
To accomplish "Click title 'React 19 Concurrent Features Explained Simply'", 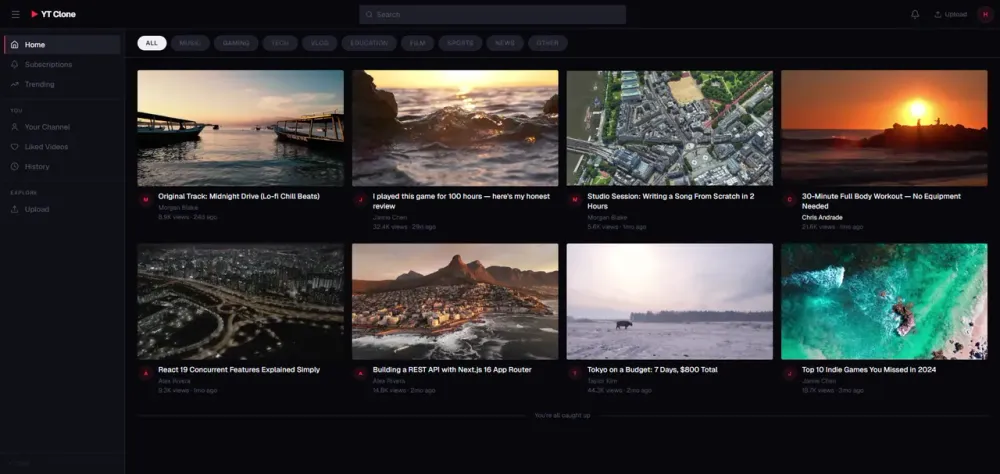I will 239,369.
